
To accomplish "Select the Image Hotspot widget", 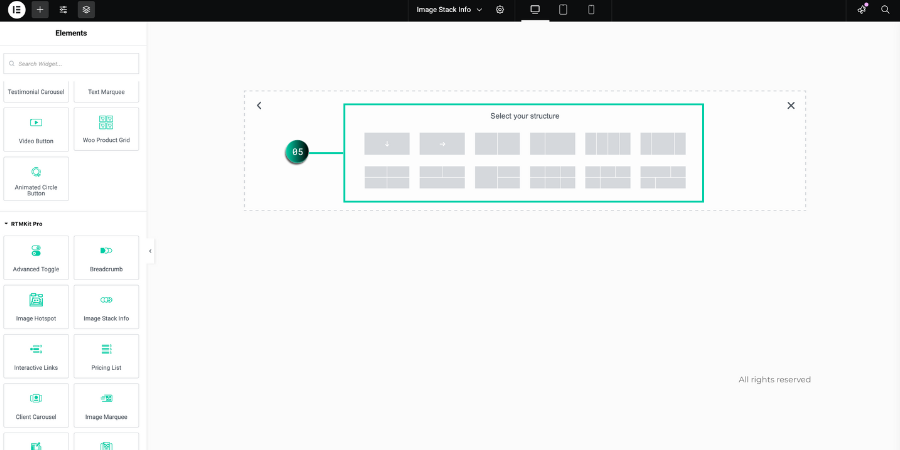I will point(36,307).
